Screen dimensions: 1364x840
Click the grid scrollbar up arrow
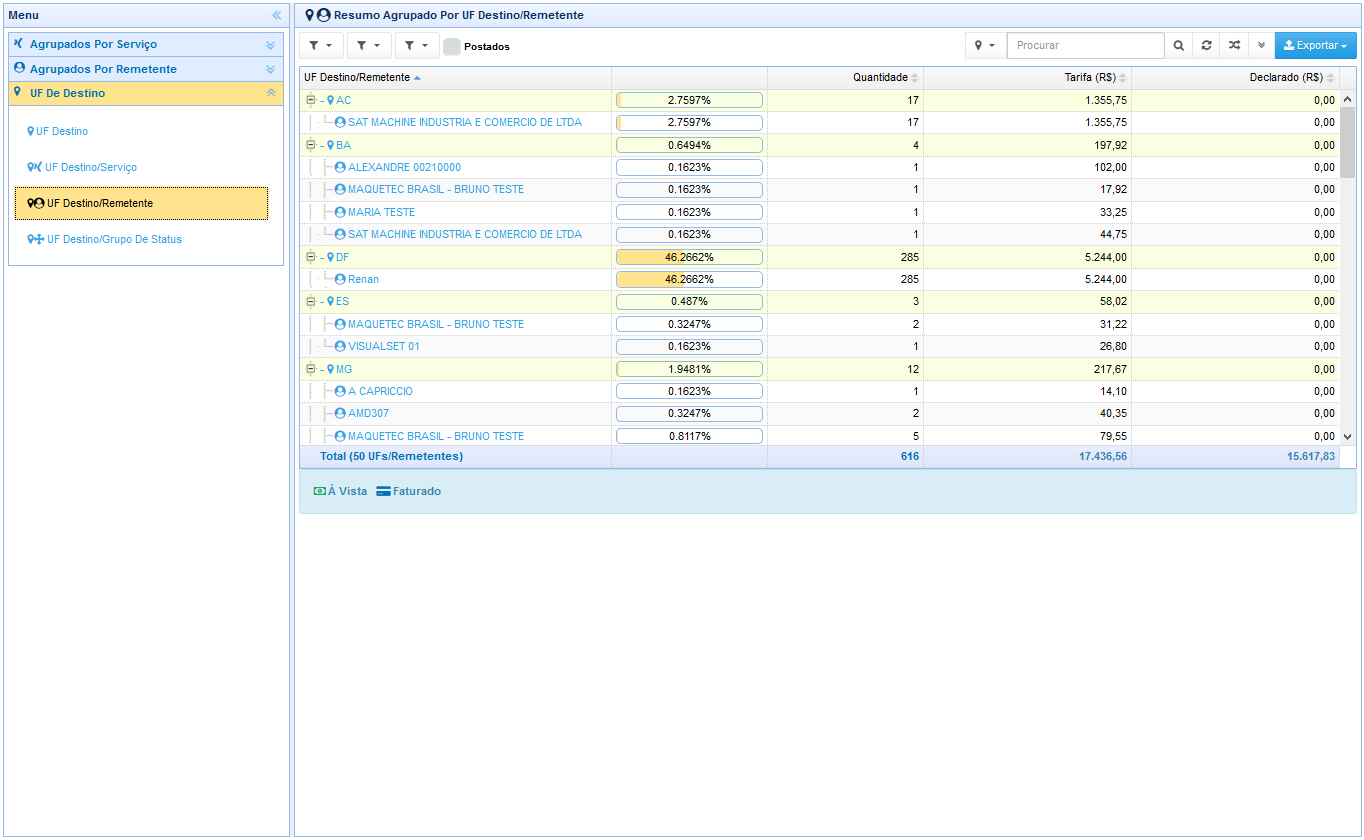click(x=1347, y=99)
